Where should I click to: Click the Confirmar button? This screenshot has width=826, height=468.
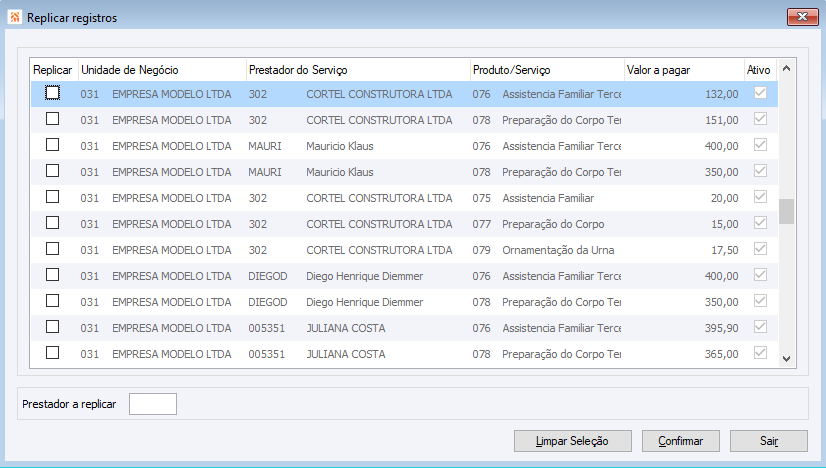pos(681,441)
